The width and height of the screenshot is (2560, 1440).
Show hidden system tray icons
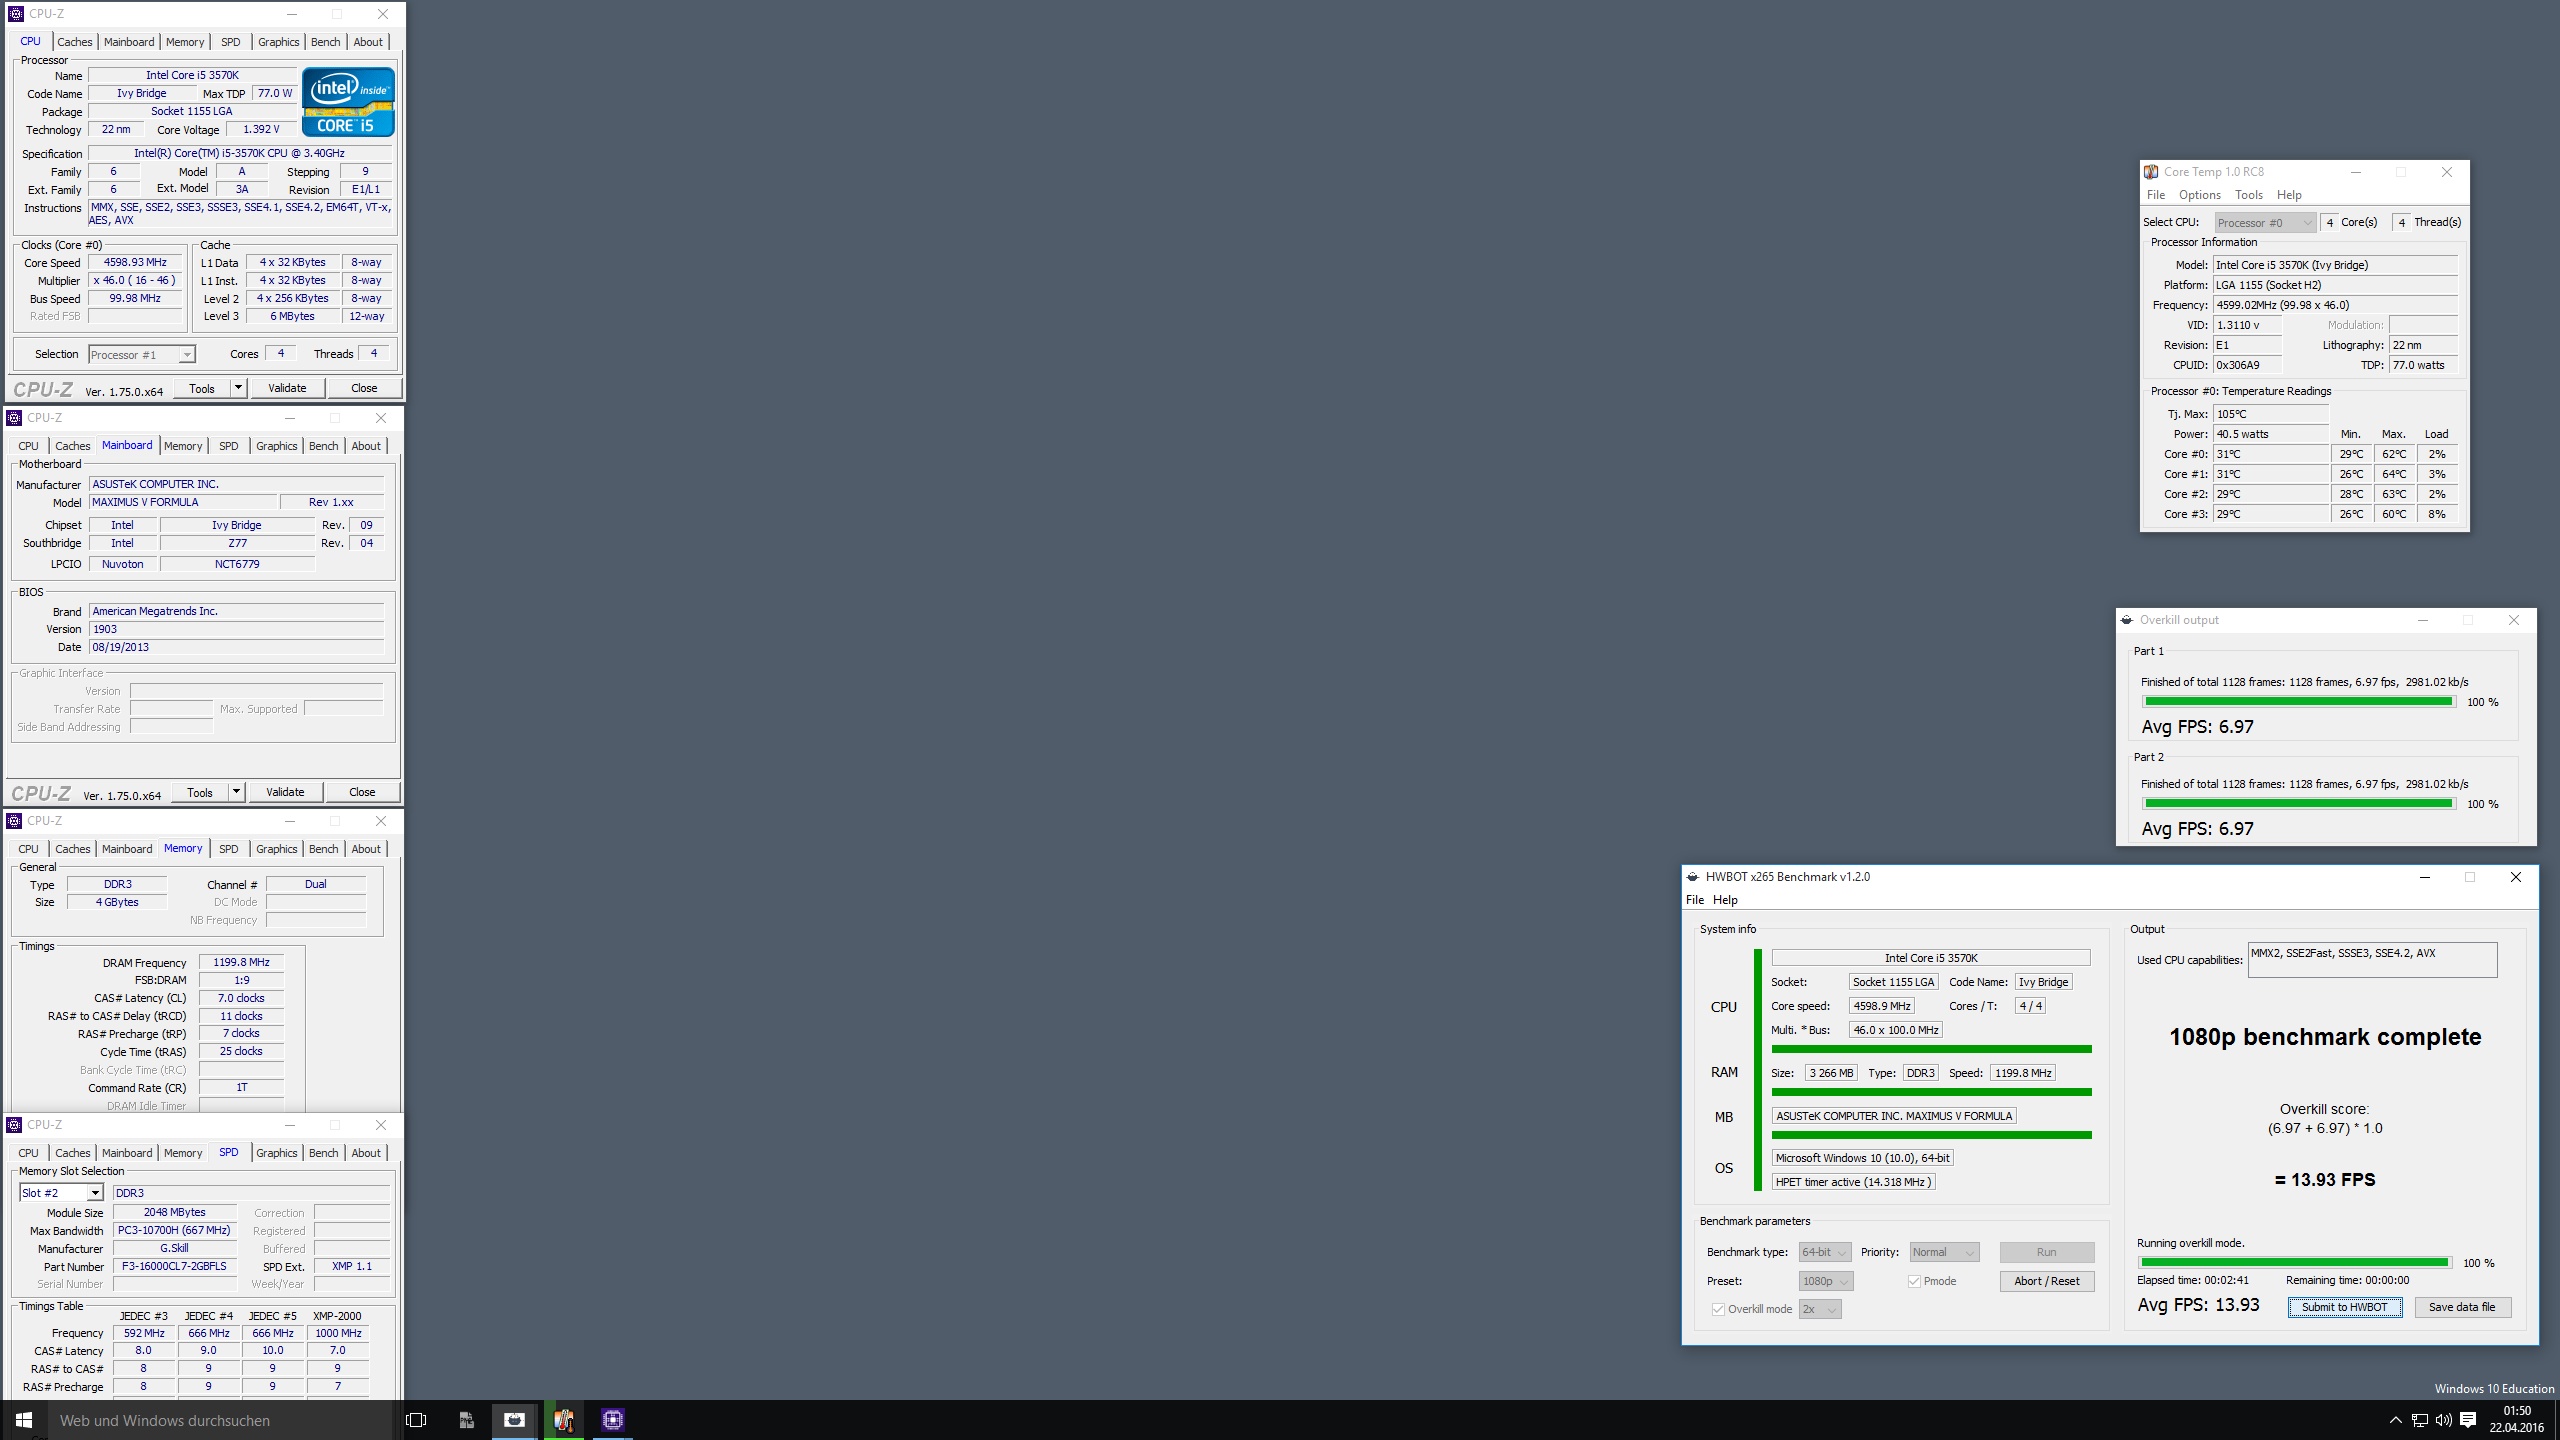[x=2395, y=1420]
